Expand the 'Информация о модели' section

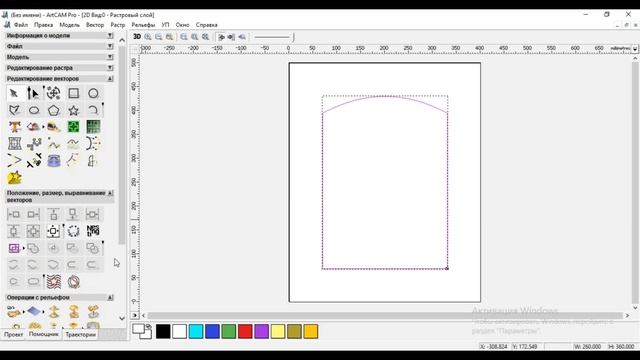pyautogui.click(x=110, y=36)
